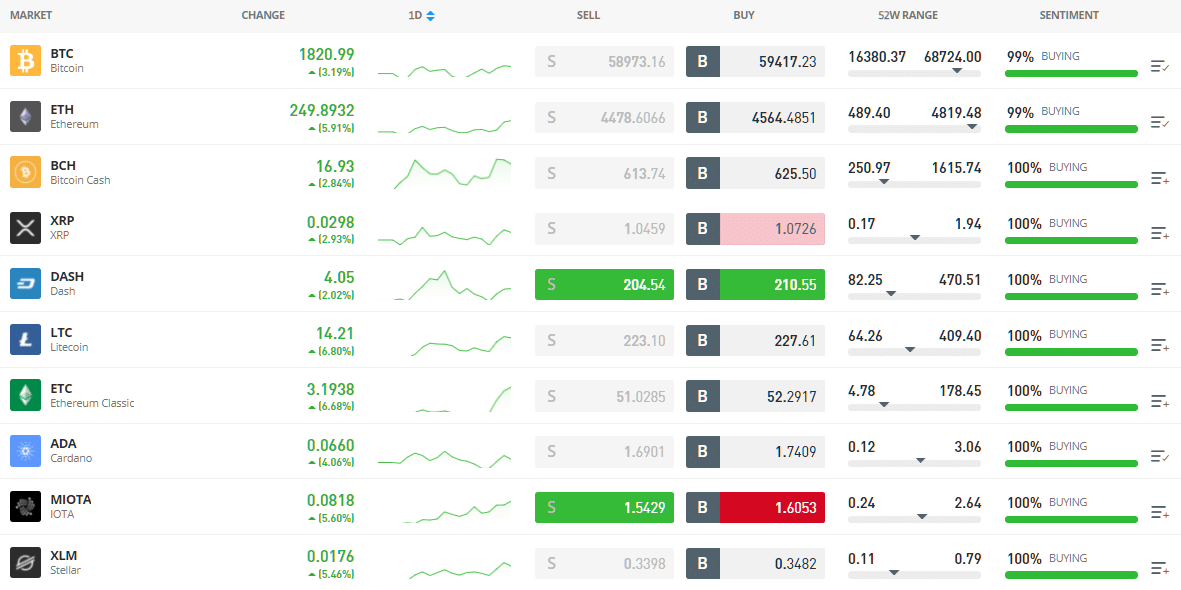The image size is (1181, 590).
Task: Open the BTC one-day sparkline chart
Action: tap(444, 70)
